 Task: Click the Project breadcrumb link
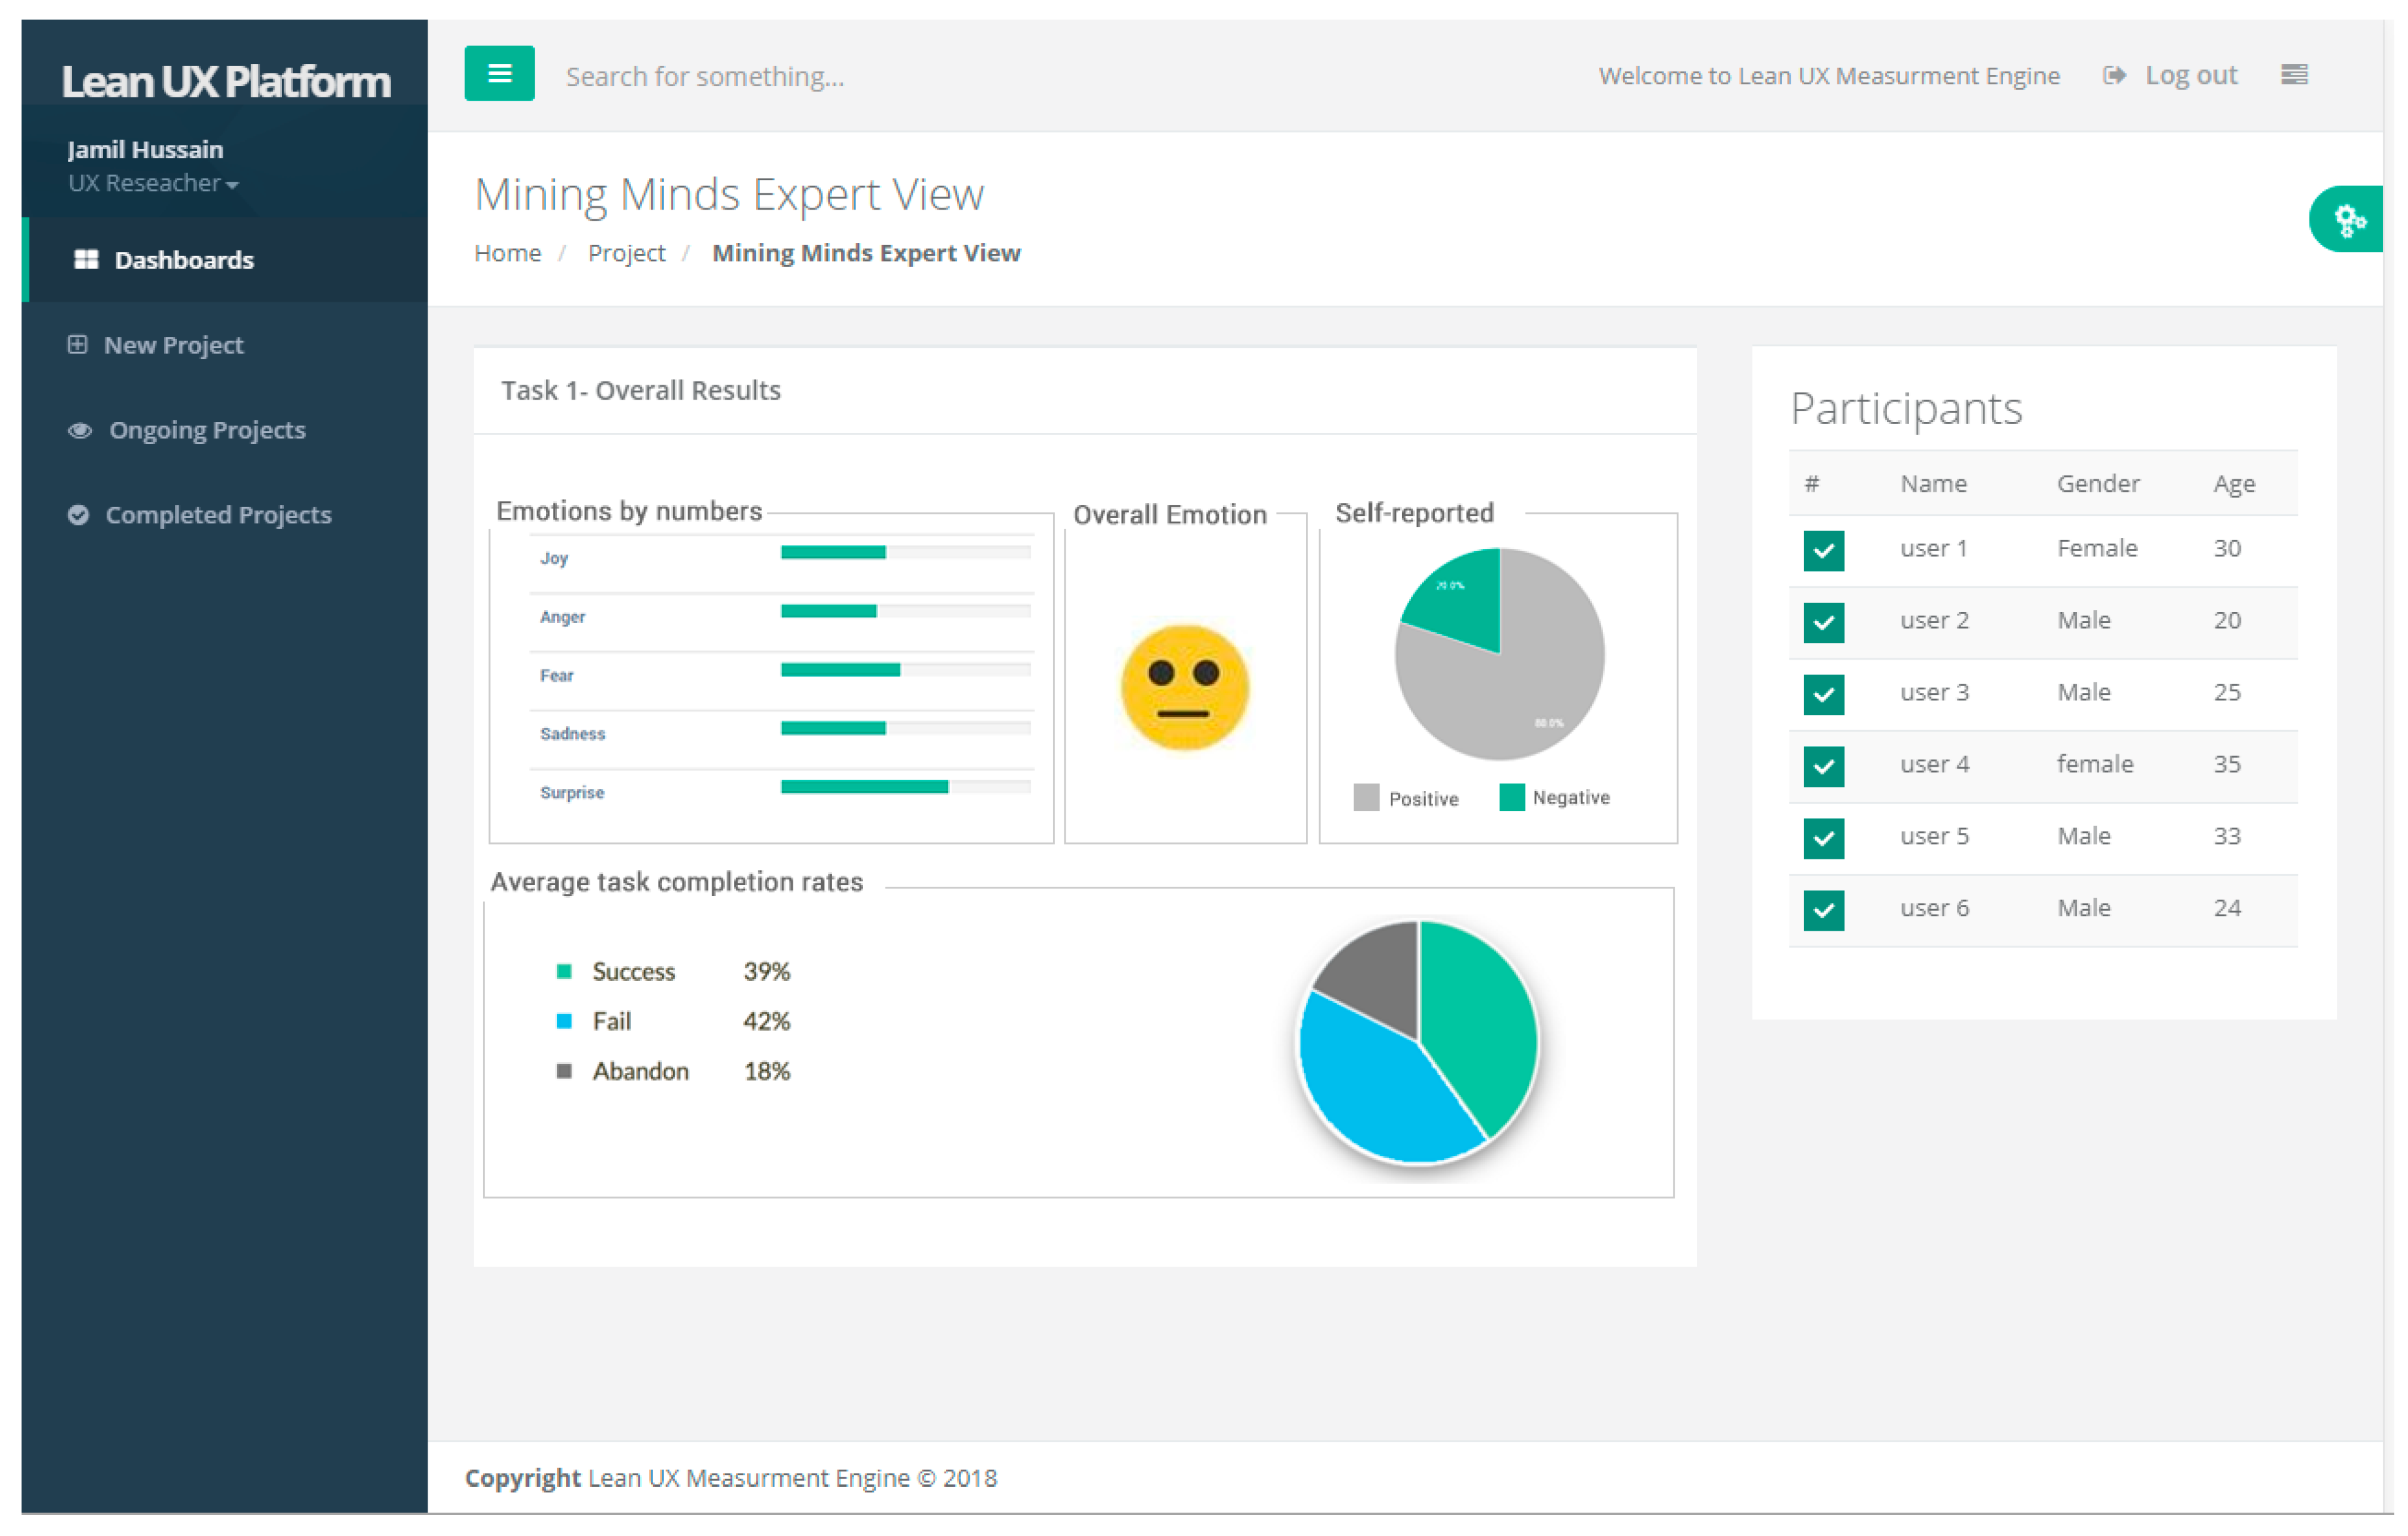click(x=626, y=254)
